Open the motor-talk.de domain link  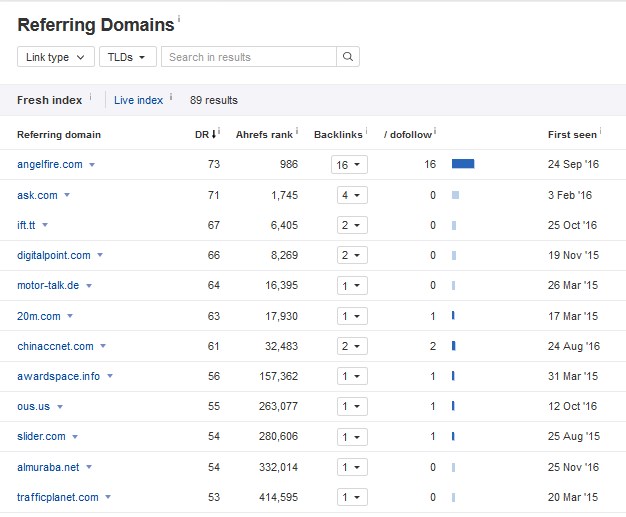pos(47,286)
